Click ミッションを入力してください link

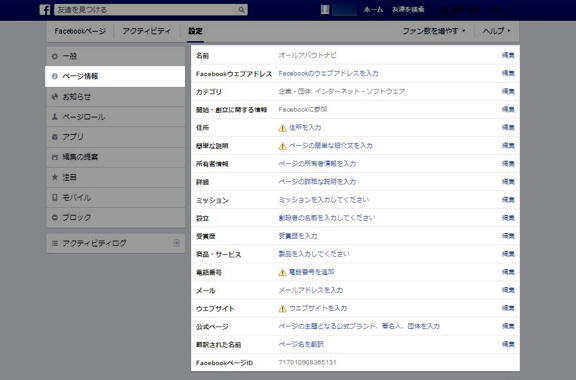click(x=324, y=200)
